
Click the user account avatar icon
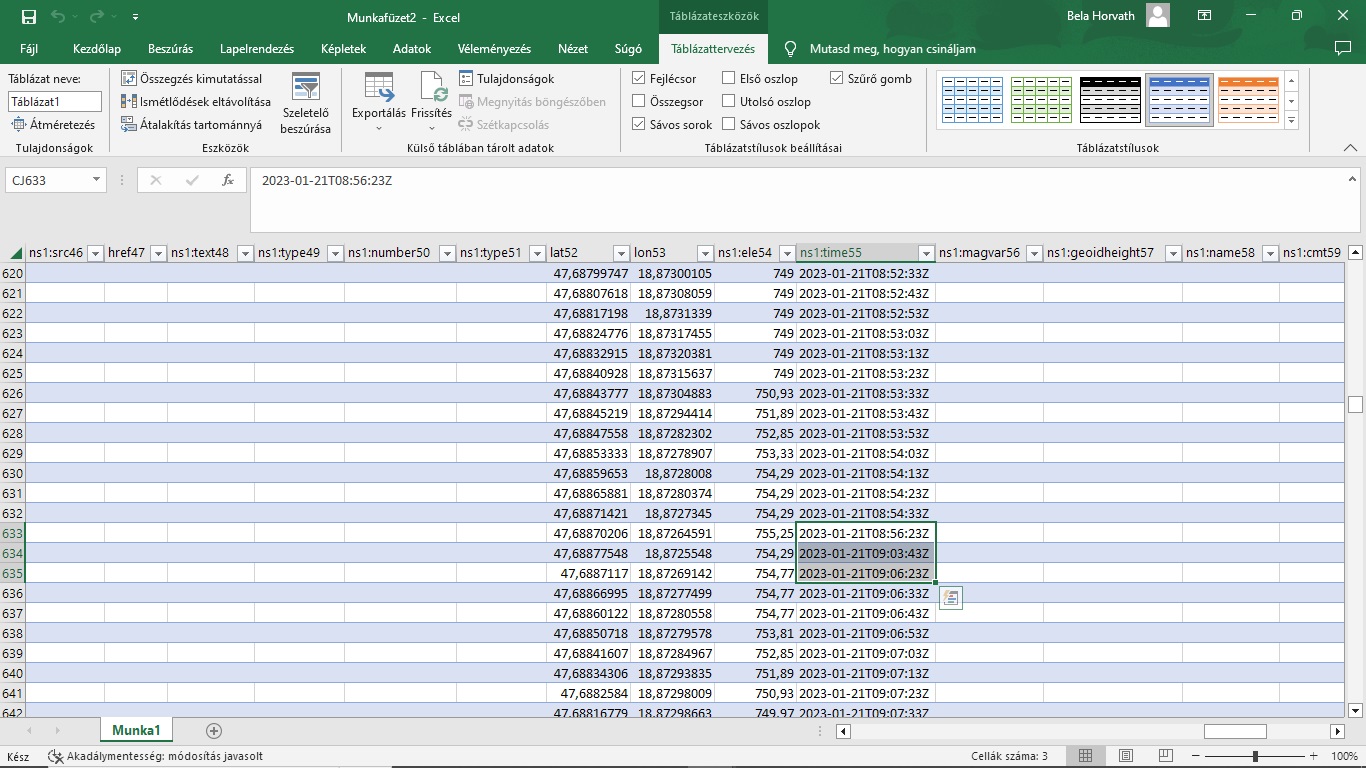[x=1158, y=15]
